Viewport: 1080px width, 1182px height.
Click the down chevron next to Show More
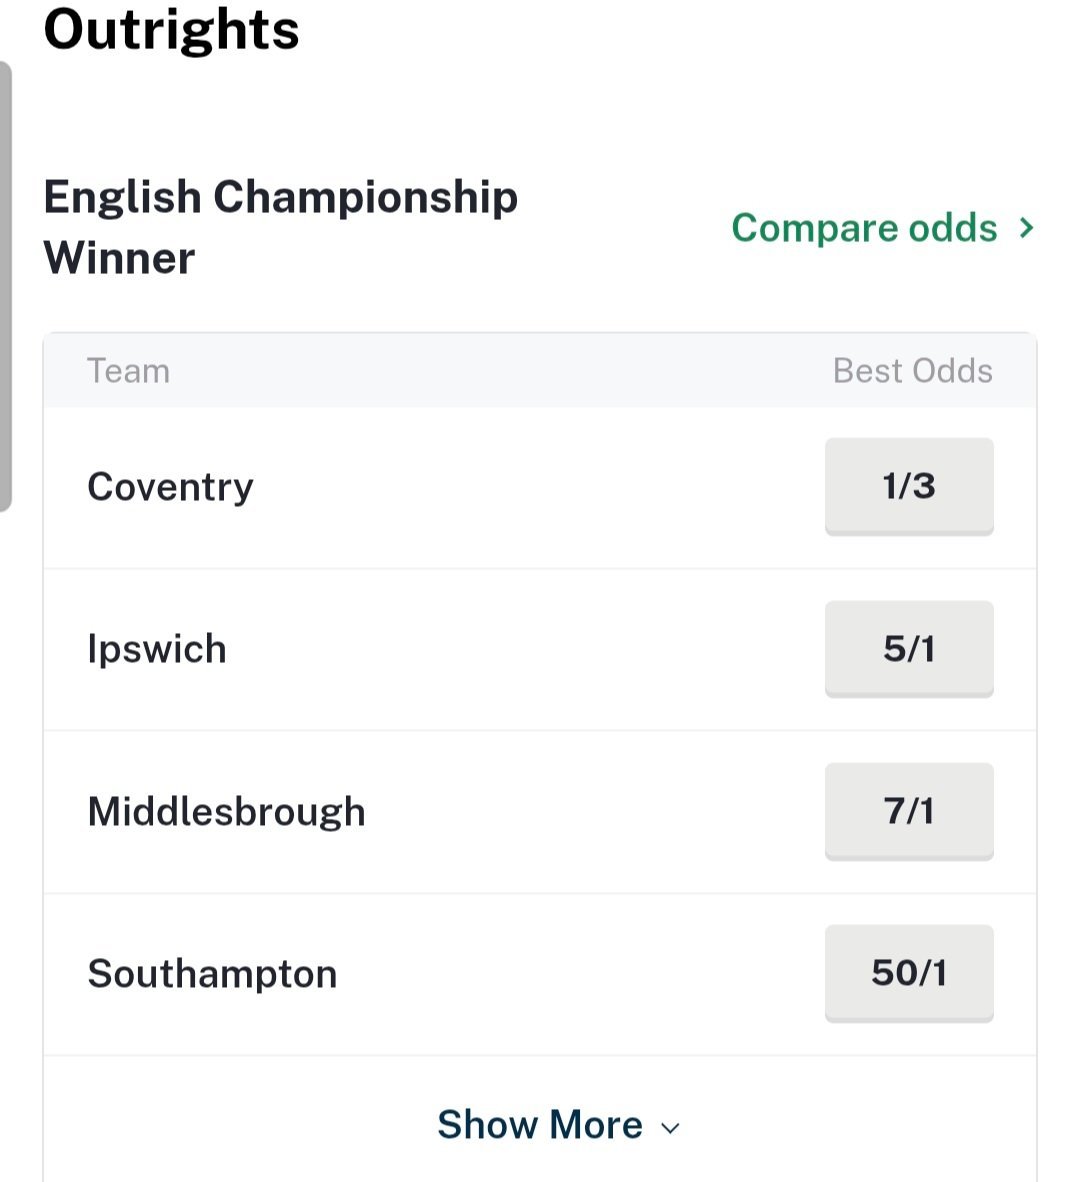671,1128
